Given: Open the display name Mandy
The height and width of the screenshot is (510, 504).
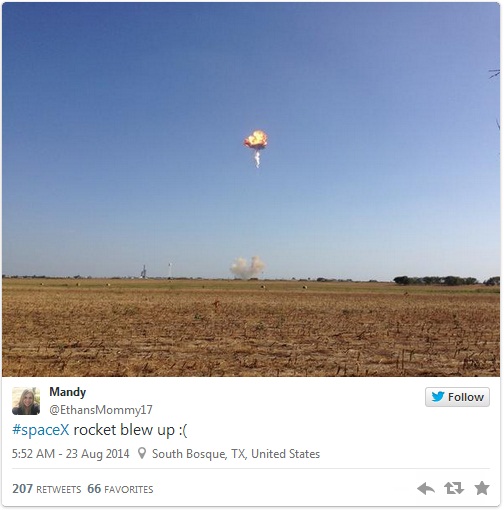Looking at the screenshot, I should click(68, 392).
